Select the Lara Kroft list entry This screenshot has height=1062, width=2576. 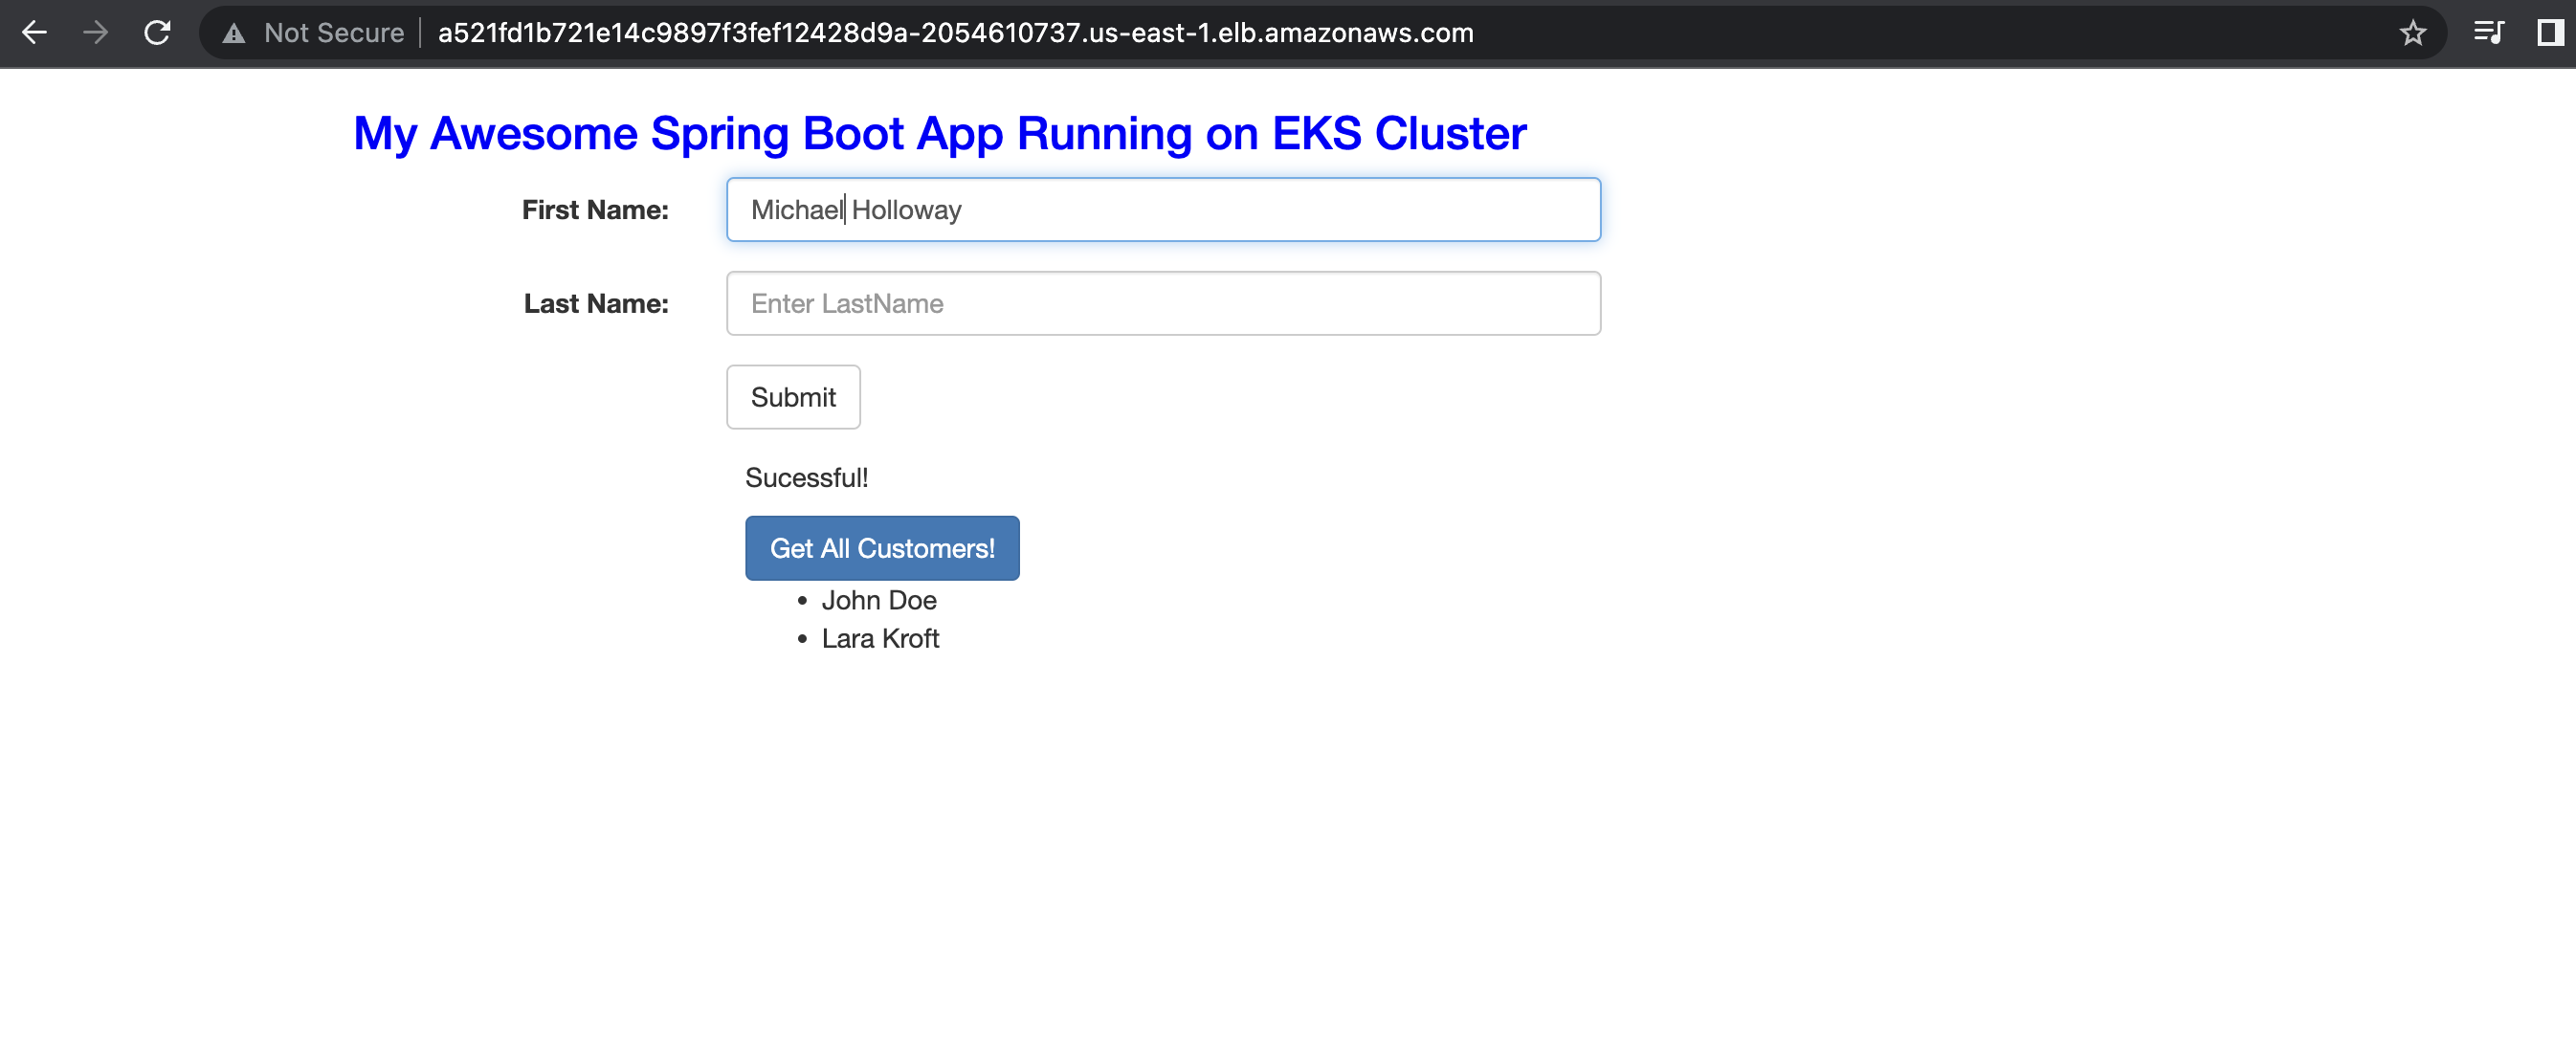pos(880,638)
